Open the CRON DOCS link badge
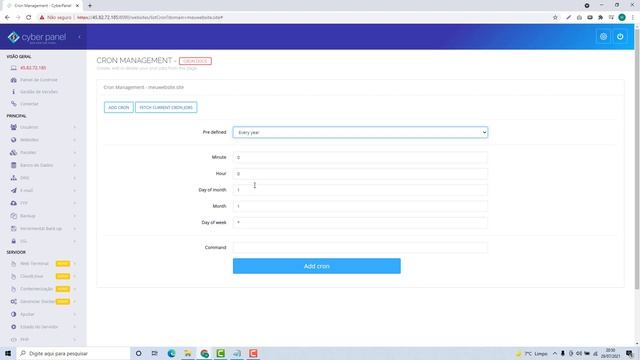Viewport: 640px width, 360px height. pyautogui.click(x=195, y=61)
